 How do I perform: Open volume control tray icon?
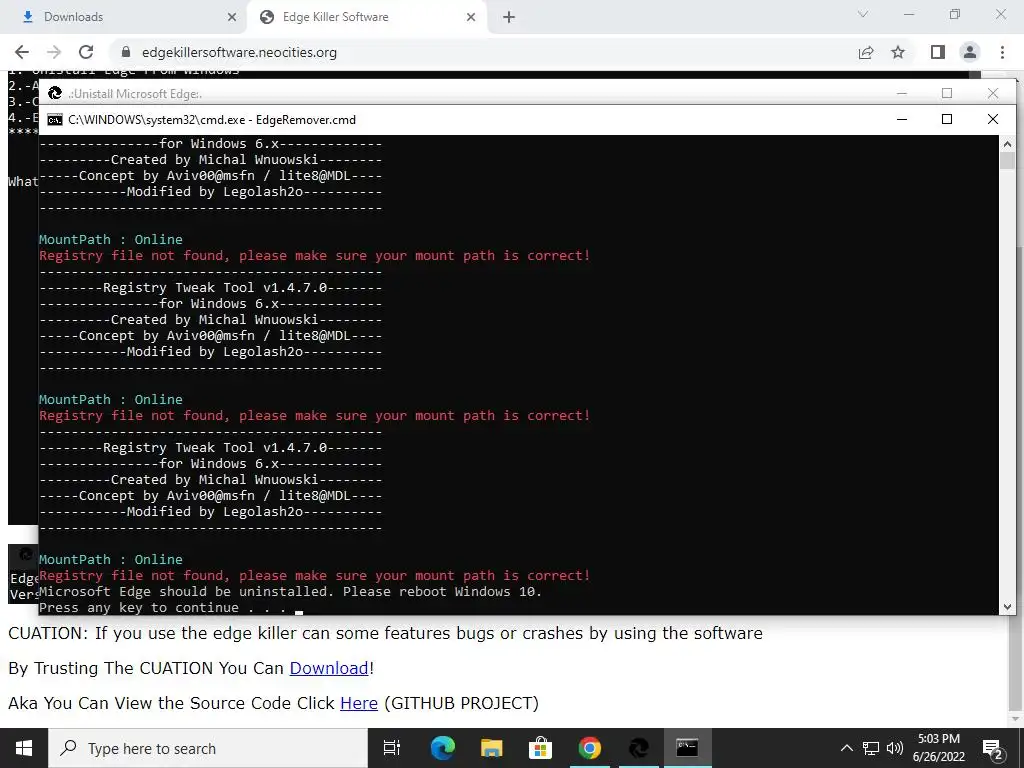(x=895, y=748)
